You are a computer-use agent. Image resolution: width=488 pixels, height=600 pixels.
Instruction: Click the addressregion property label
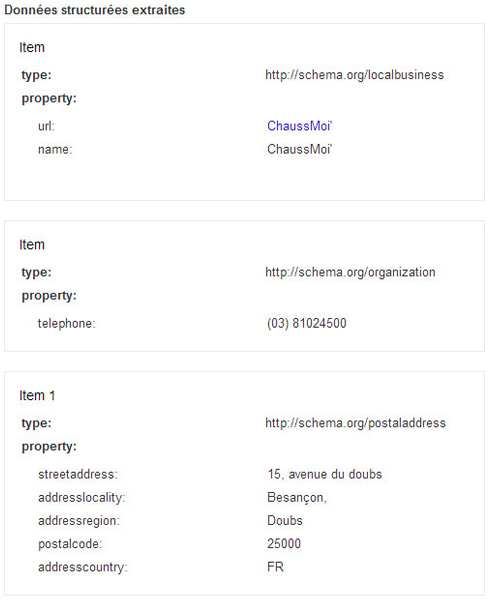tap(79, 521)
